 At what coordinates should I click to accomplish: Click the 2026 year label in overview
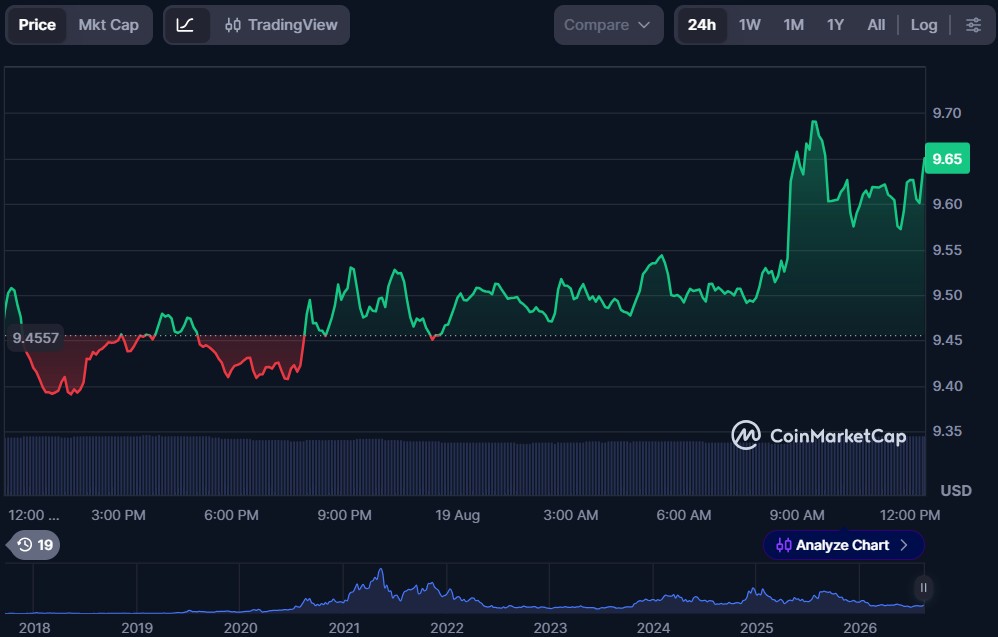coord(860,628)
